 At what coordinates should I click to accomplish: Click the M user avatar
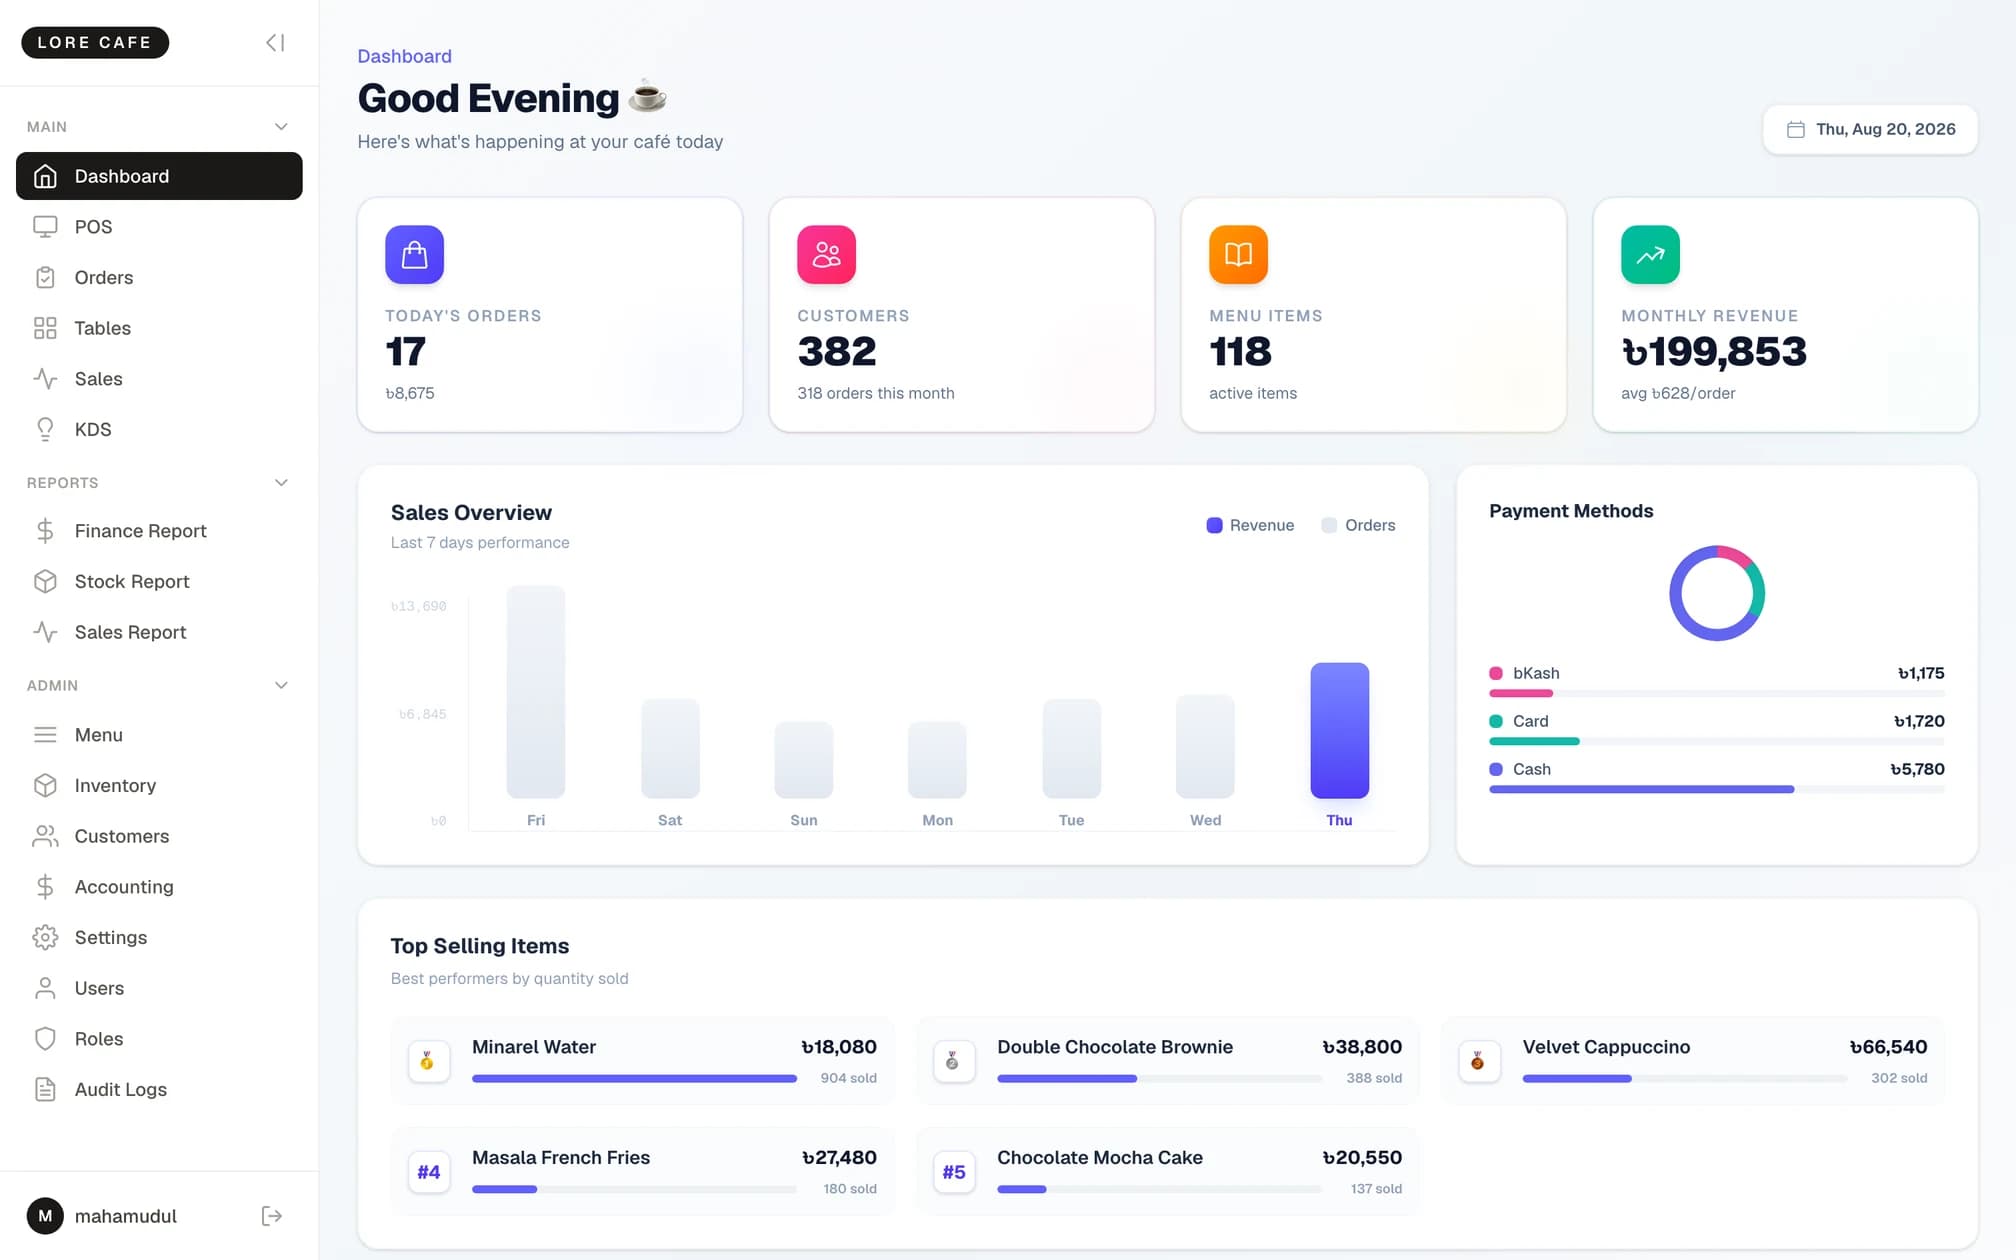pos(45,1216)
